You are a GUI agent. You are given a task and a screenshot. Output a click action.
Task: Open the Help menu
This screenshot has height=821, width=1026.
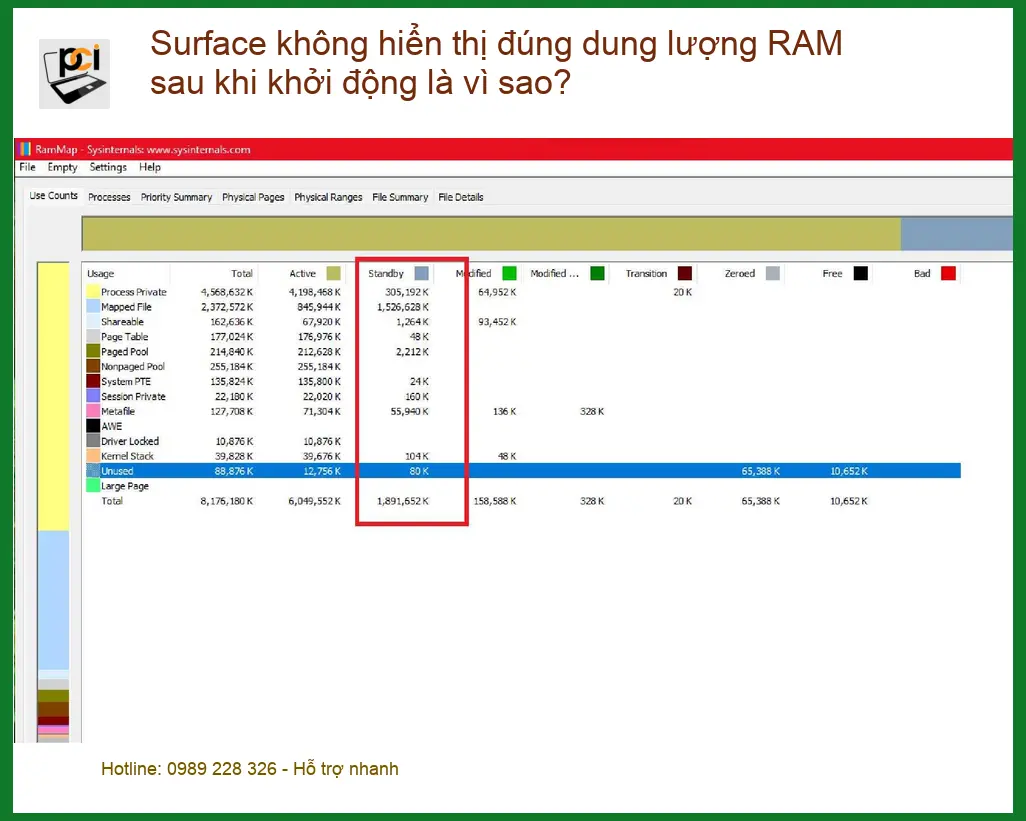click(150, 167)
